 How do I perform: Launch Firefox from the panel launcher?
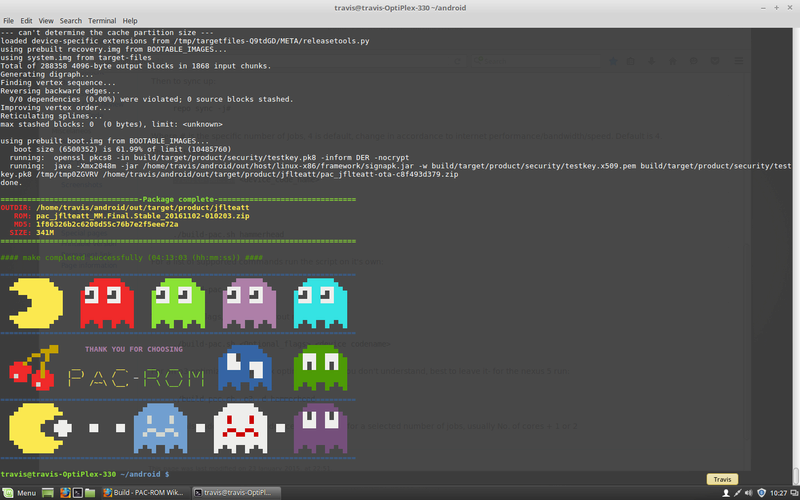(x=65, y=493)
